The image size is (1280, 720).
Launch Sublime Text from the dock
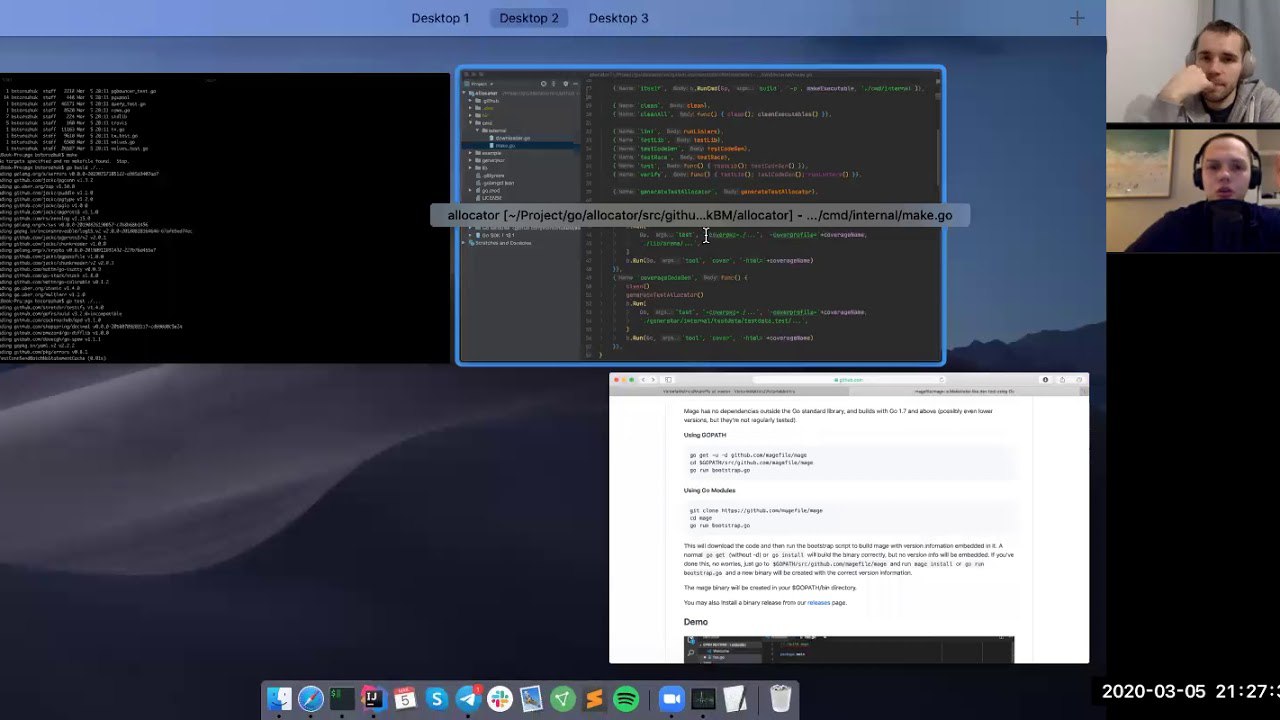click(594, 699)
